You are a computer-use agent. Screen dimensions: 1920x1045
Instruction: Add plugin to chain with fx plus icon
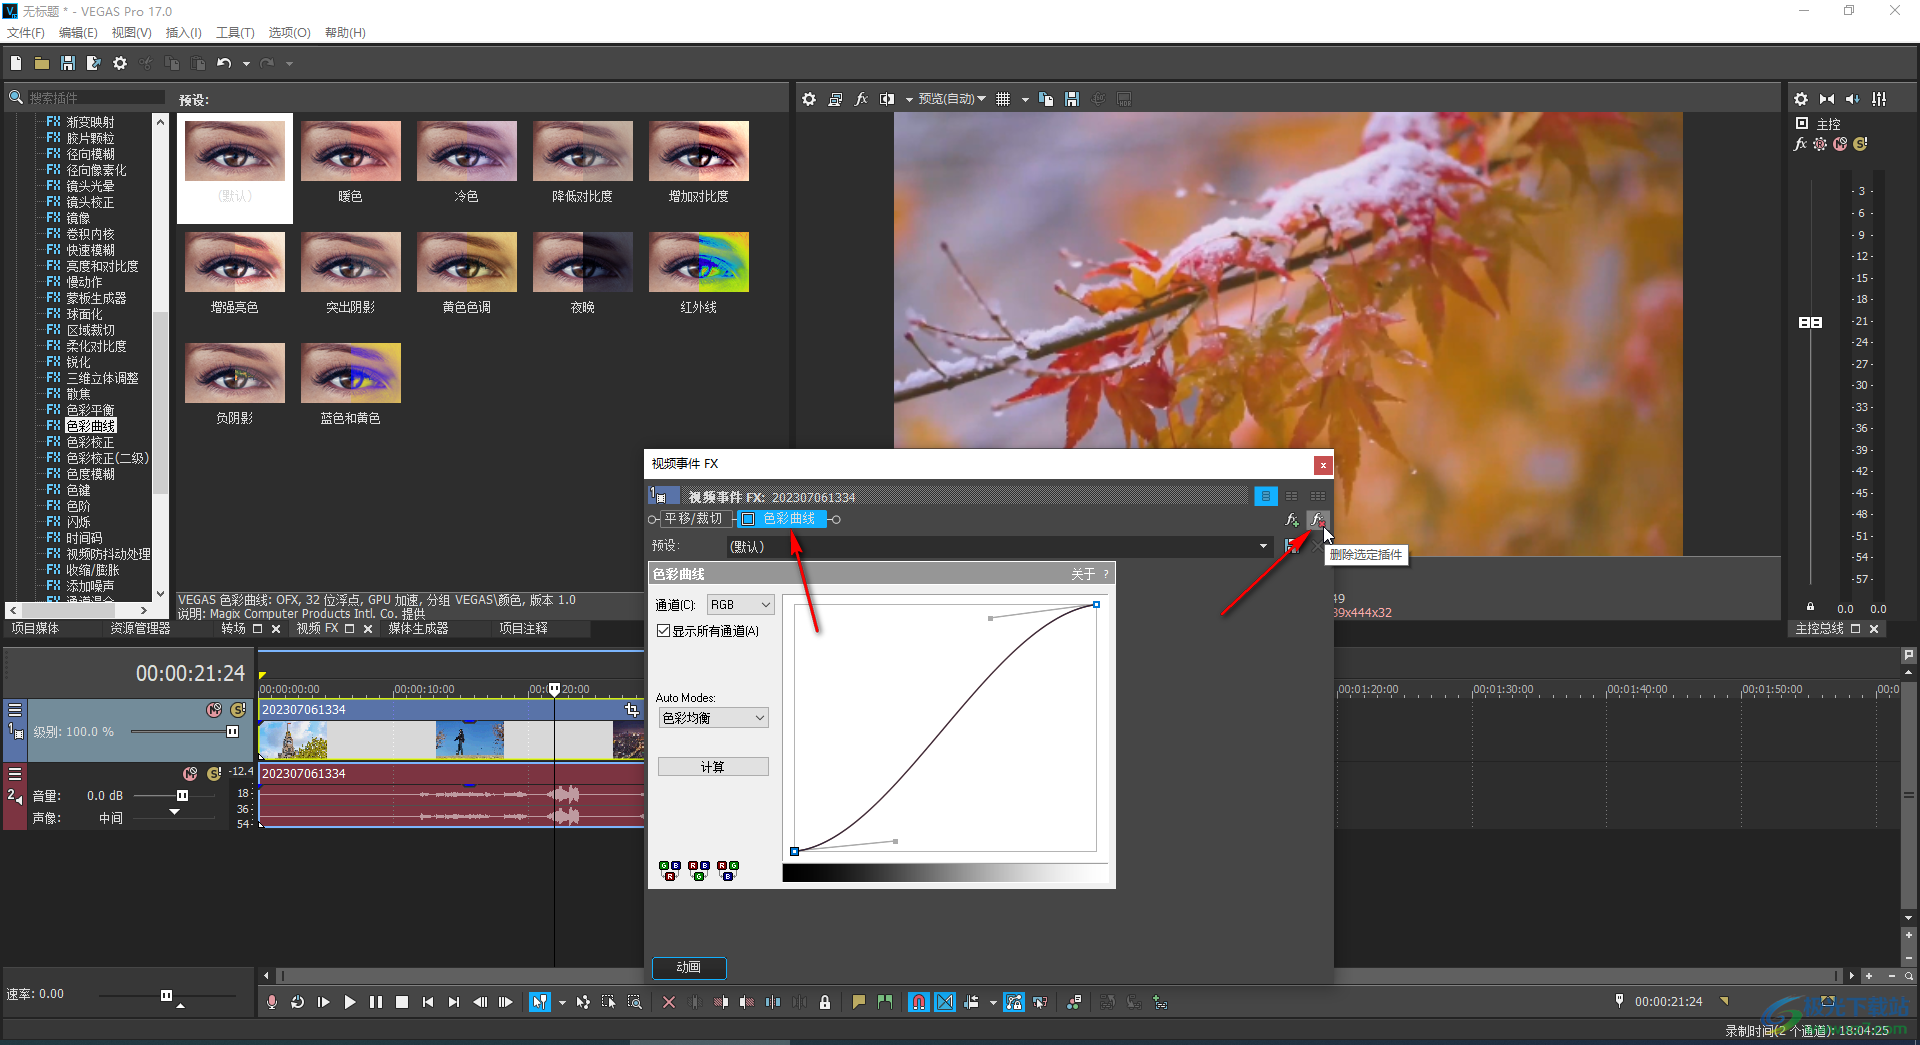1292,520
